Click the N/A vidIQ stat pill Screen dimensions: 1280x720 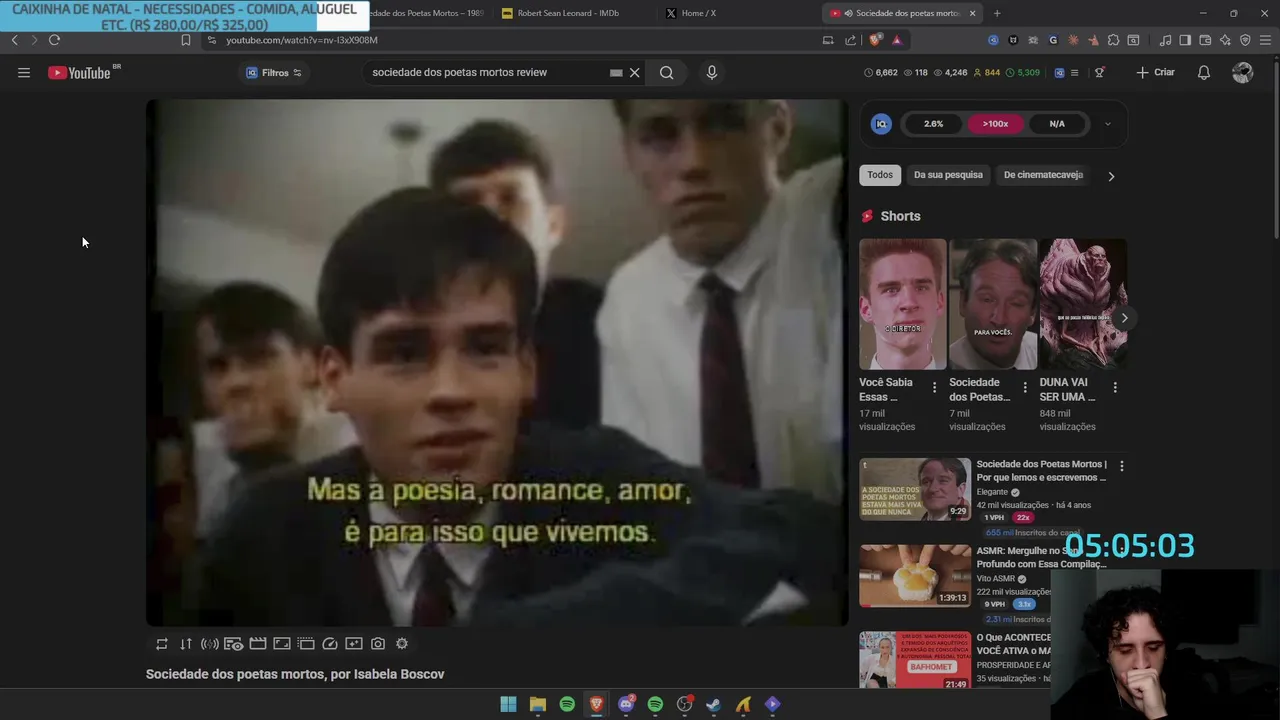(x=1057, y=124)
